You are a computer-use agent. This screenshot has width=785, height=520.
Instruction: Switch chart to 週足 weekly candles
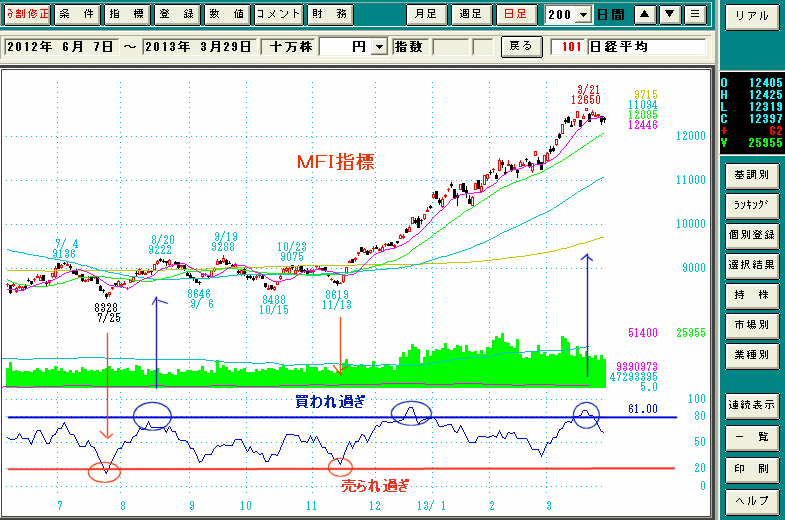(x=471, y=14)
